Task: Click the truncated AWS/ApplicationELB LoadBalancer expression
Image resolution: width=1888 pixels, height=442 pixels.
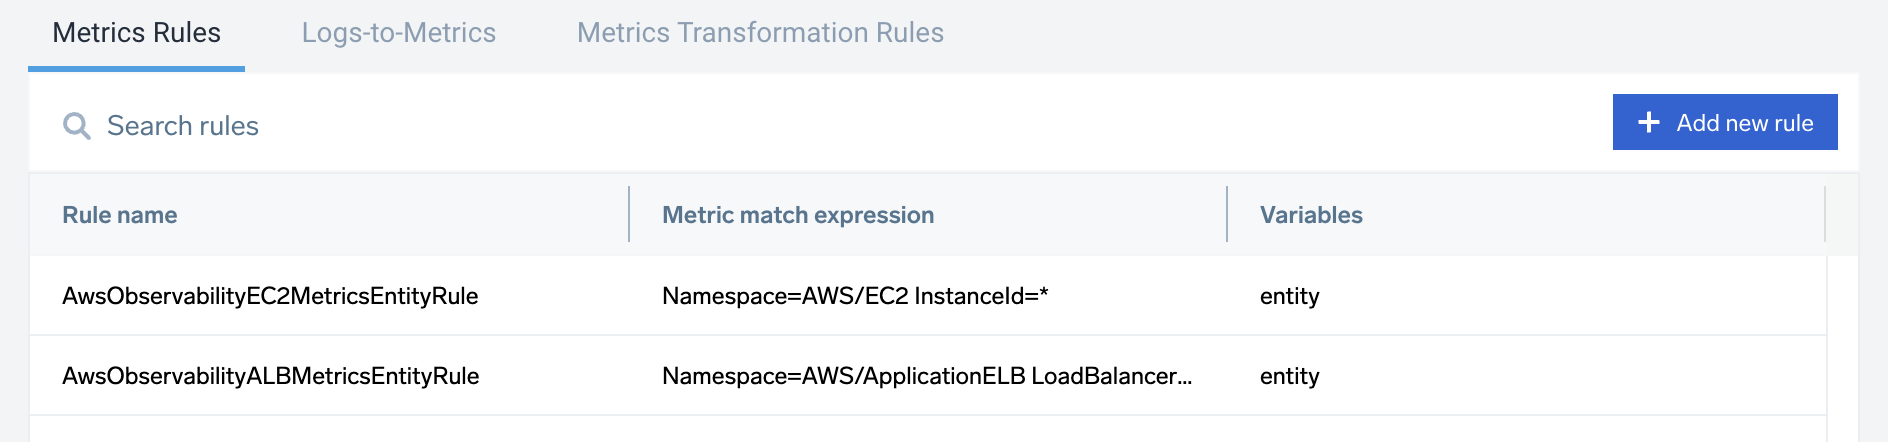Action: tap(927, 376)
